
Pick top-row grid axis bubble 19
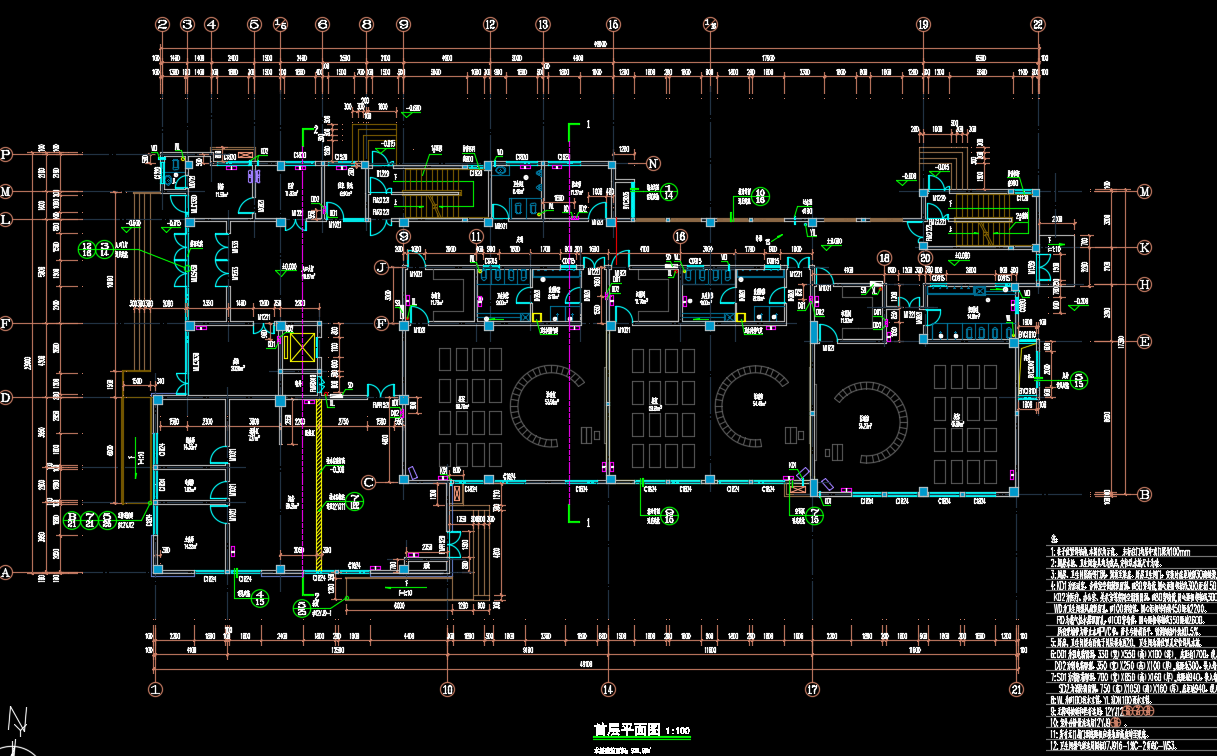[923, 24]
